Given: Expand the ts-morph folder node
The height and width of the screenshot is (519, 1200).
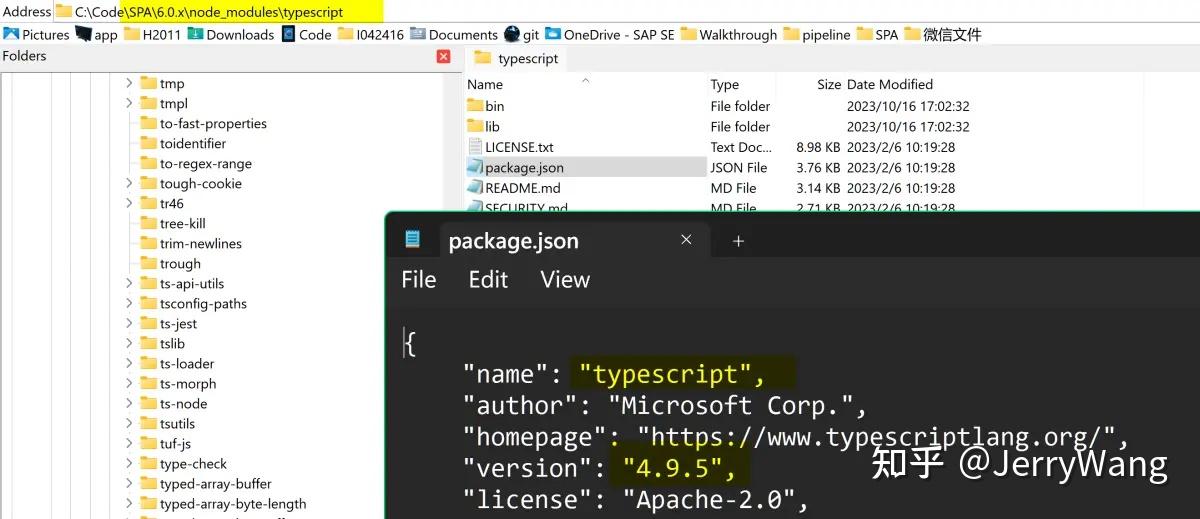Looking at the screenshot, I should [x=129, y=384].
